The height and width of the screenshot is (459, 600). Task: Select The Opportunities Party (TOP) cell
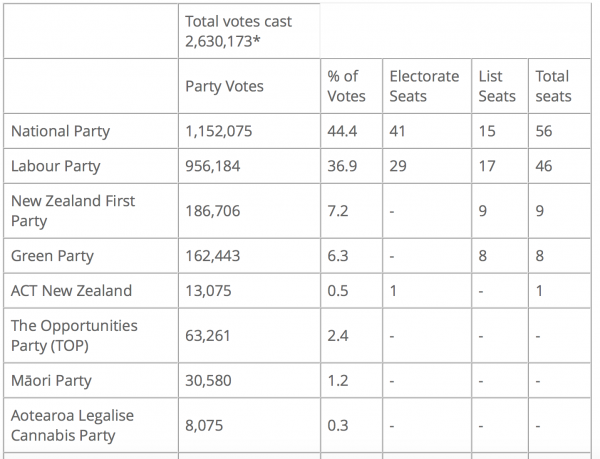pyautogui.click(x=74, y=335)
